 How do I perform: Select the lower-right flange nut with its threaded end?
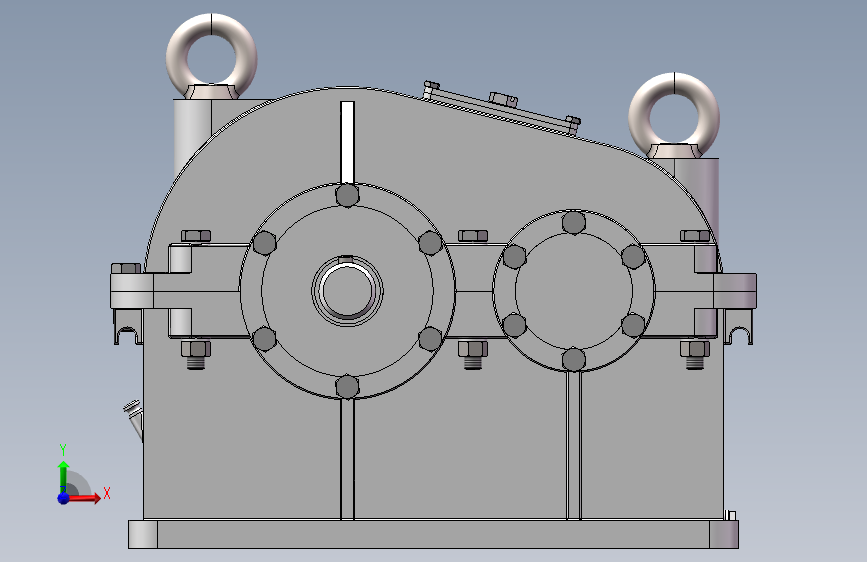point(695,355)
